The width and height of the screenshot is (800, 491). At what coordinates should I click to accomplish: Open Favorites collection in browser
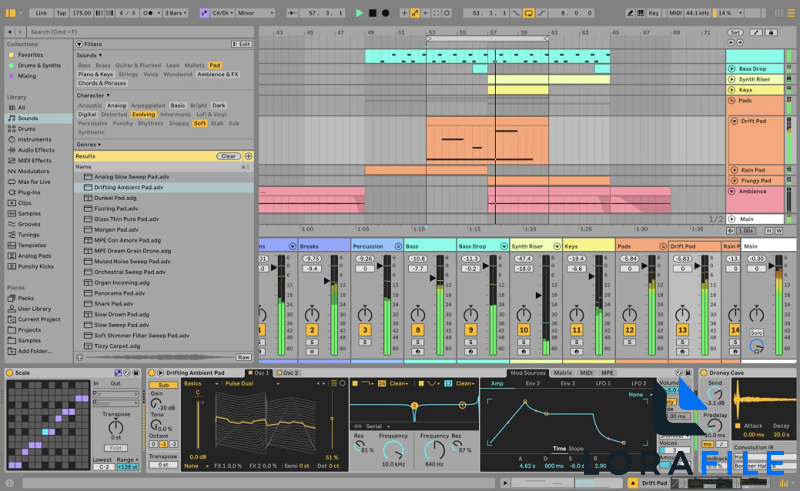(x=30, y=55)
